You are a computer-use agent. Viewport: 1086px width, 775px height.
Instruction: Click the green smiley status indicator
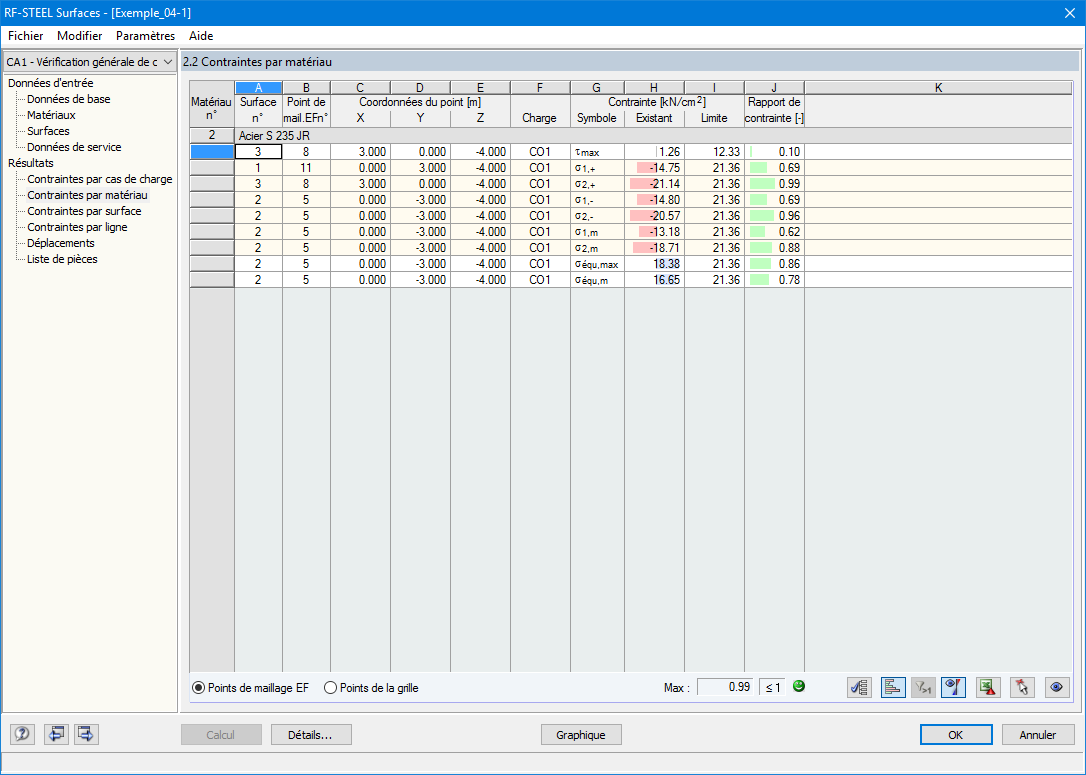click(x=799, y=687)
